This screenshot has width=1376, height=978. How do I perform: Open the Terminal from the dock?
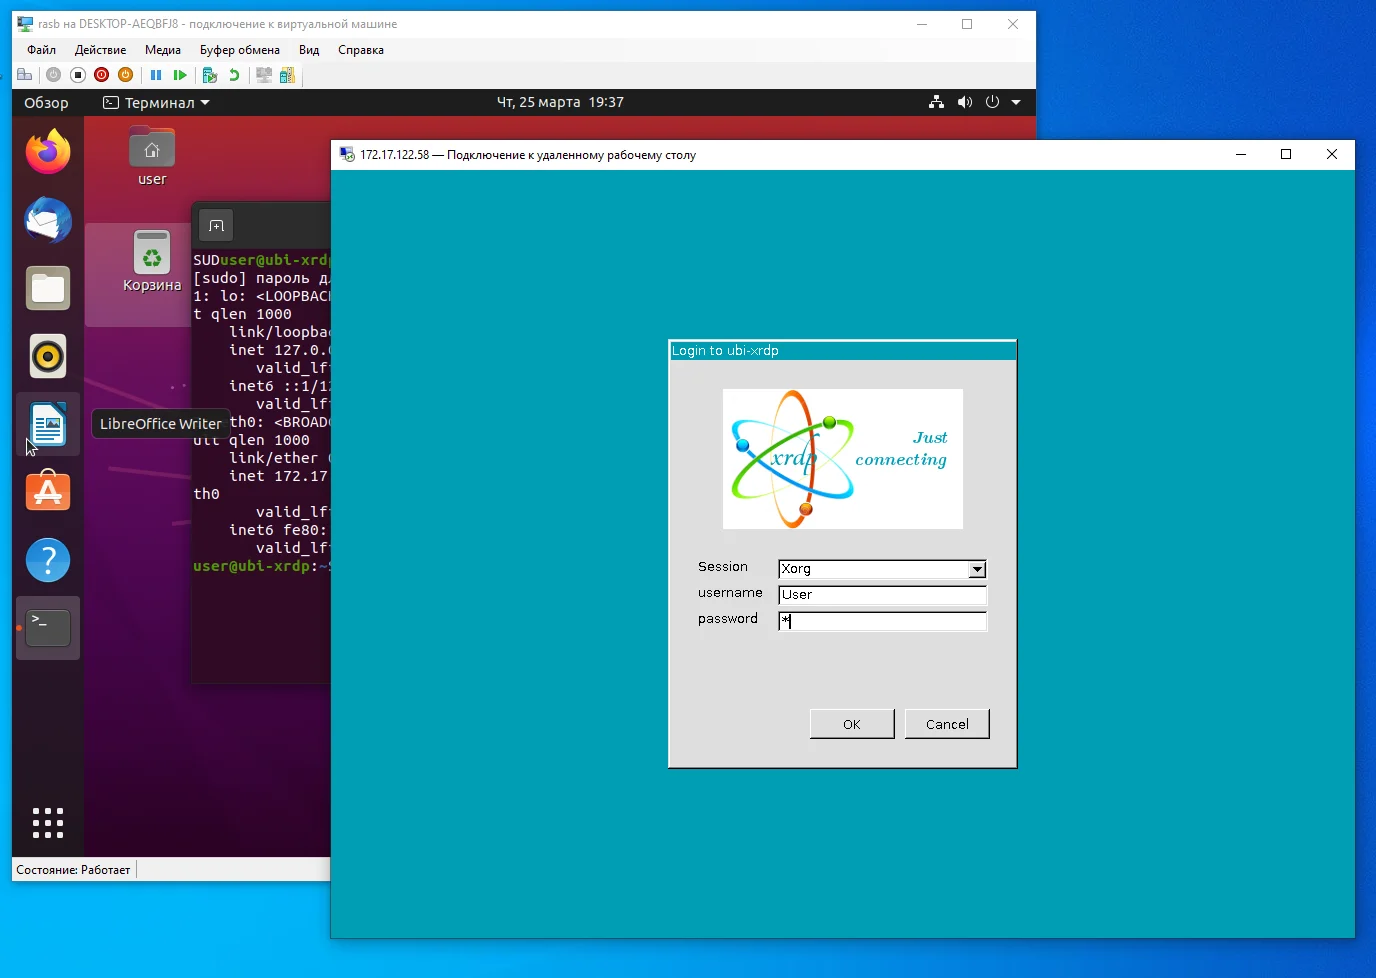click(x=47, y=628)
